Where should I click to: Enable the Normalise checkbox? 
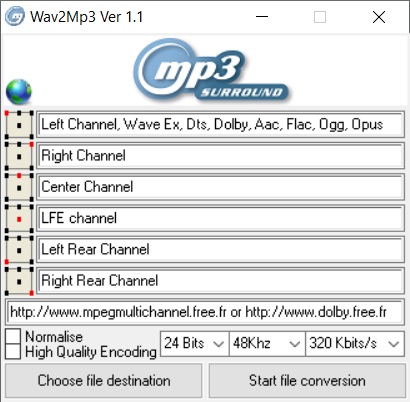pos(13,336)
